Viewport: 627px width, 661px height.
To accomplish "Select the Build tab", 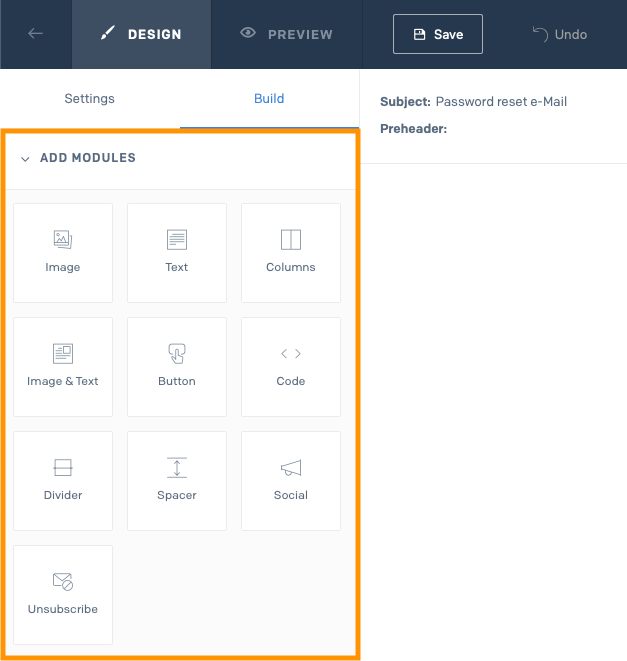I will (x=269, y=99).
